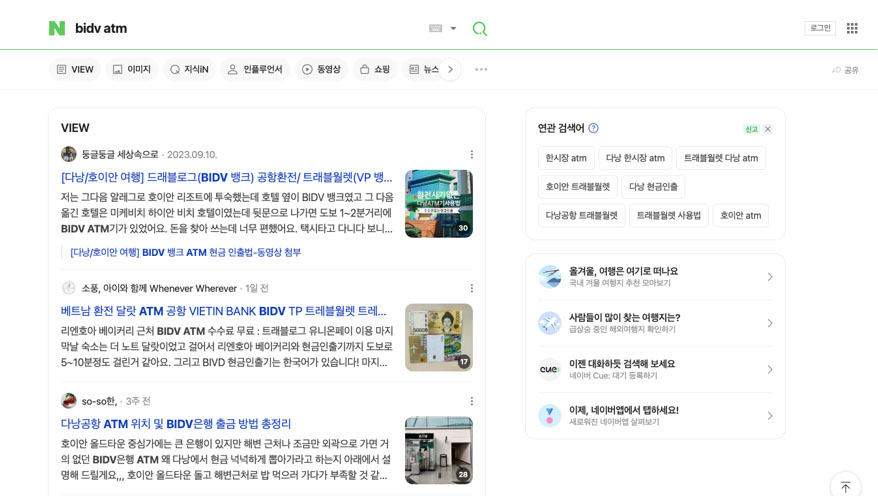Open the apps grid menu icon
878x504 pixels.
pyautogui.click(x=852, y=28)
